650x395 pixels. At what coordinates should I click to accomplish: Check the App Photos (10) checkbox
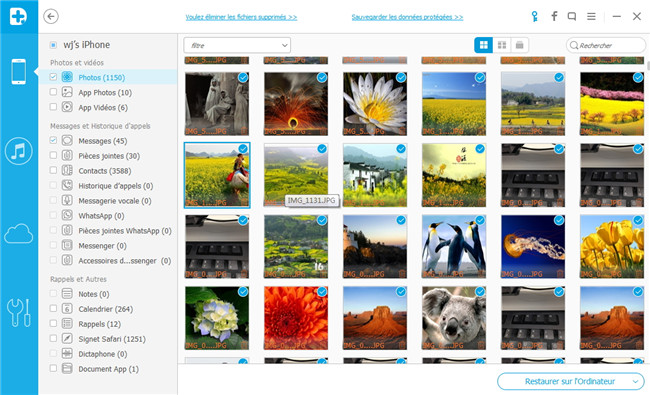click(x=53, y=92)
